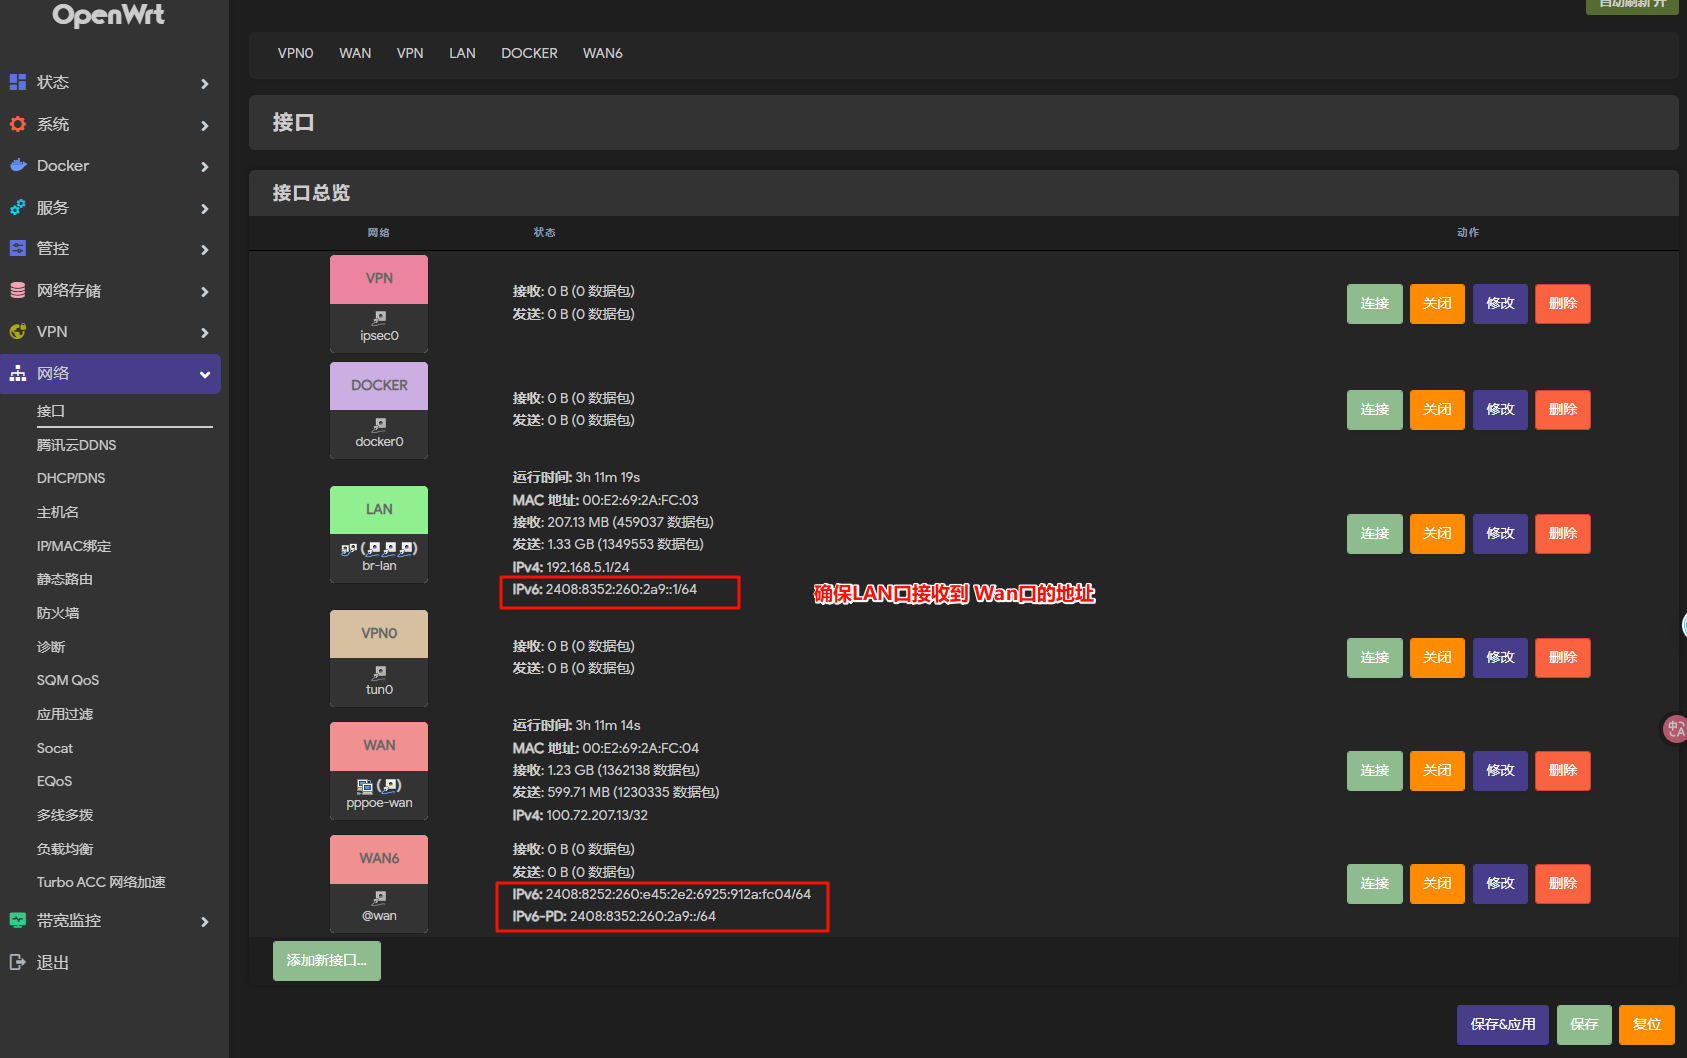The image size is (1687, 1058).
Task: Open the 防火墙 submenu item
Action: pyautogui.click(x=58, y=613)
